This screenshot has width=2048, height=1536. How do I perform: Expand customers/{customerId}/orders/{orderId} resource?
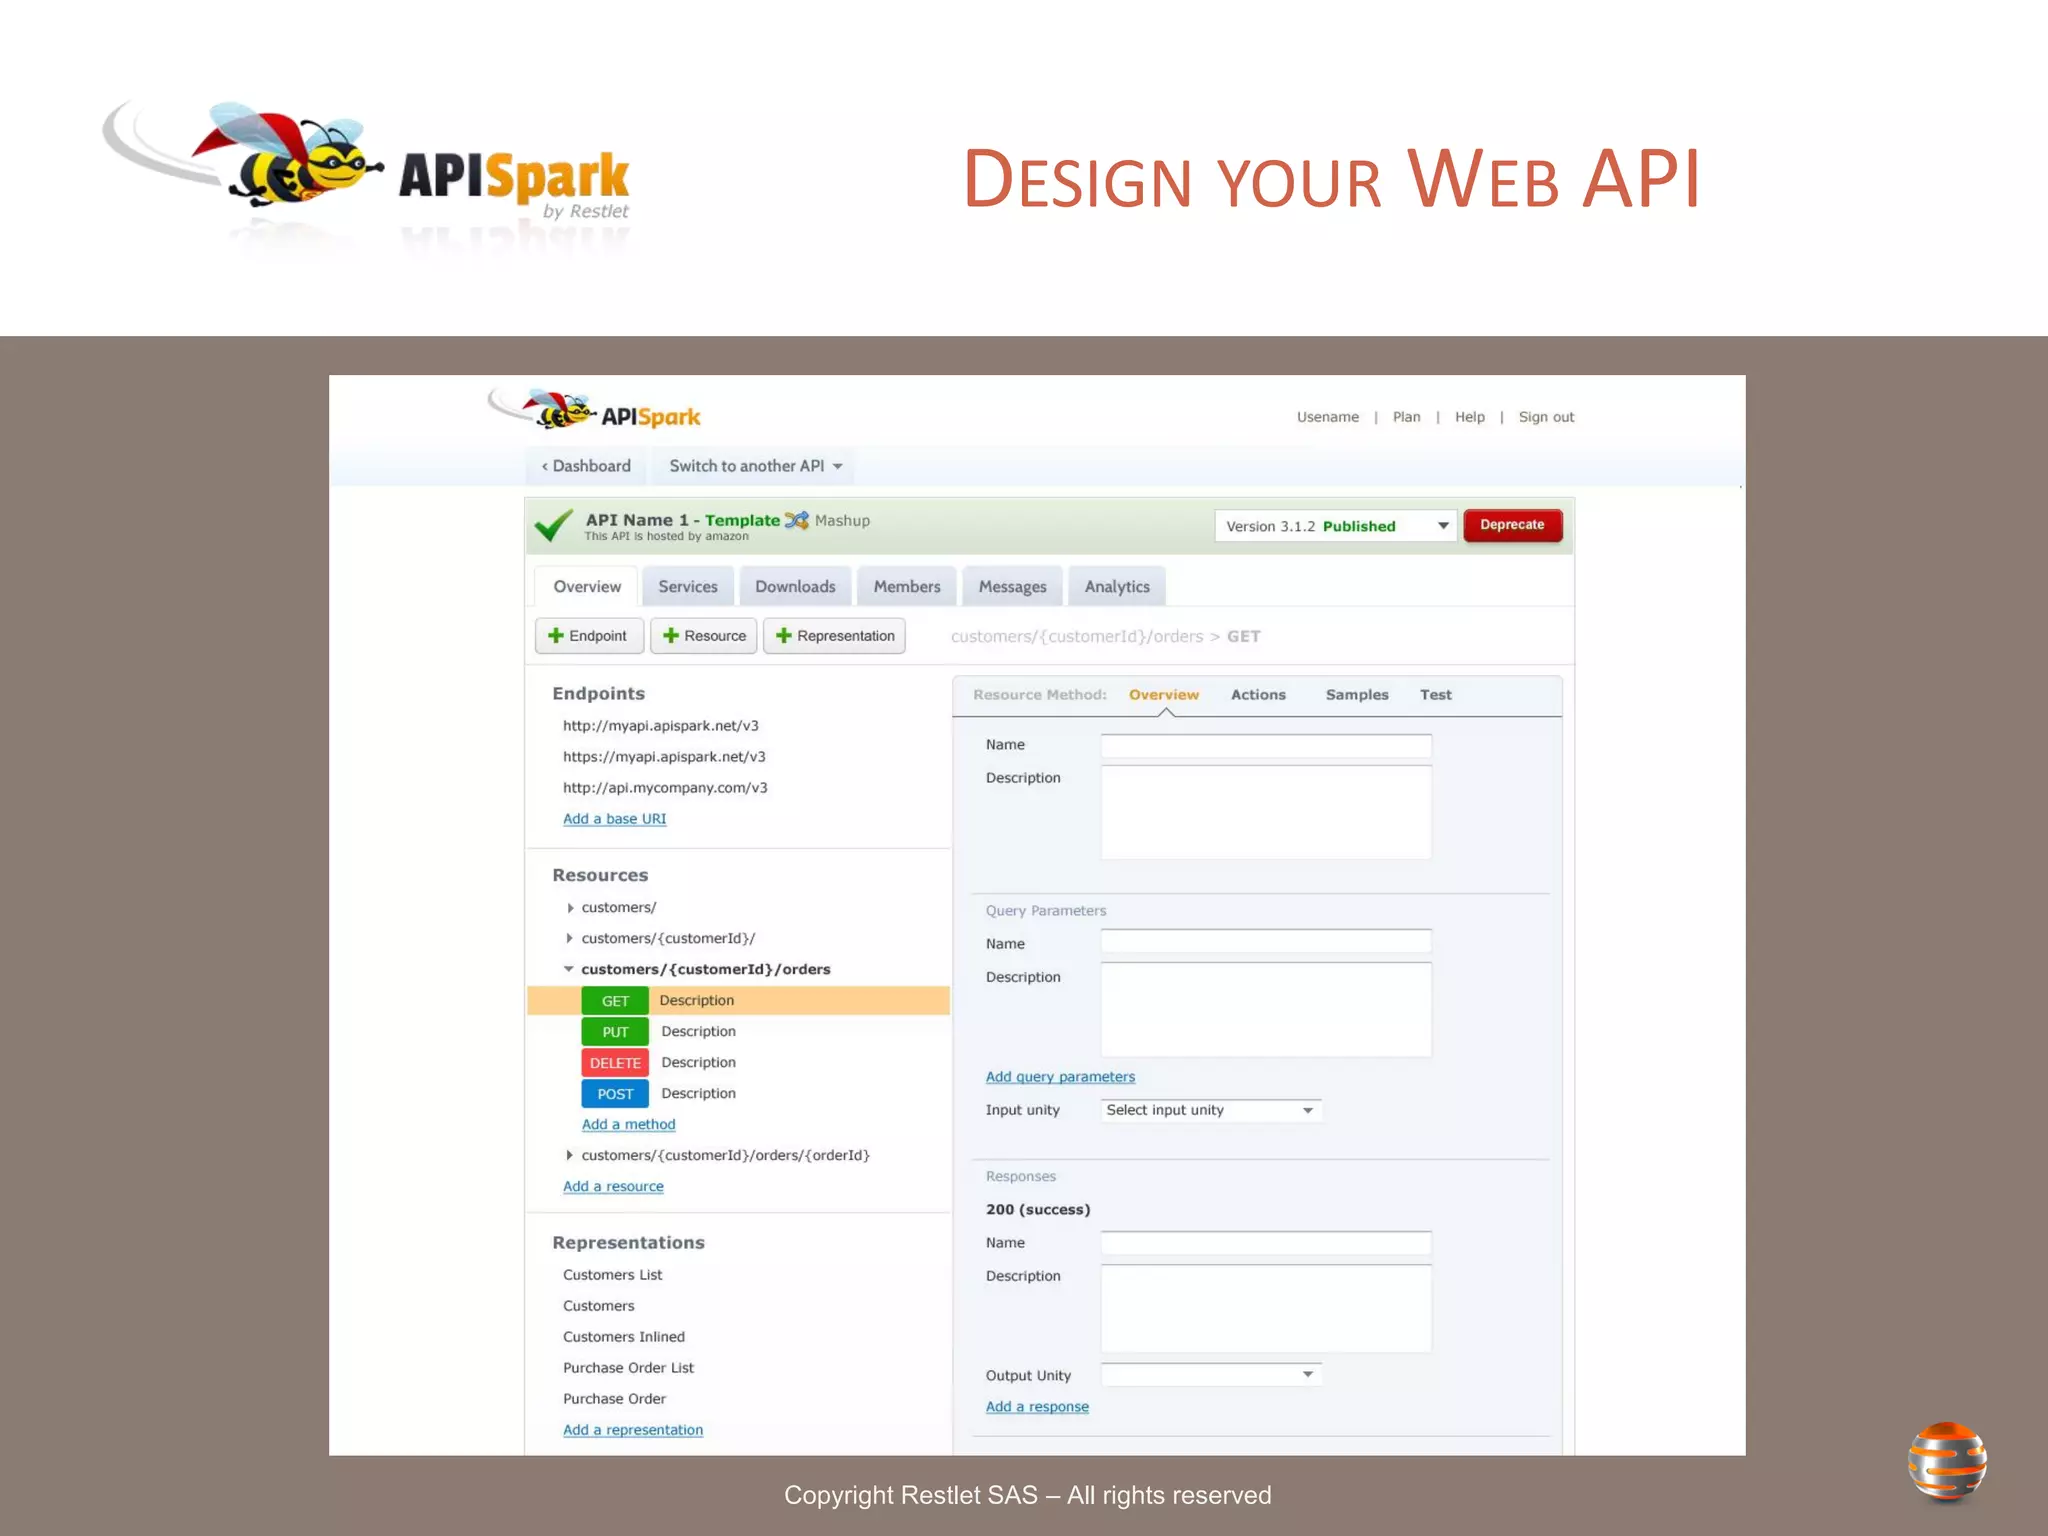(570, 1155)
